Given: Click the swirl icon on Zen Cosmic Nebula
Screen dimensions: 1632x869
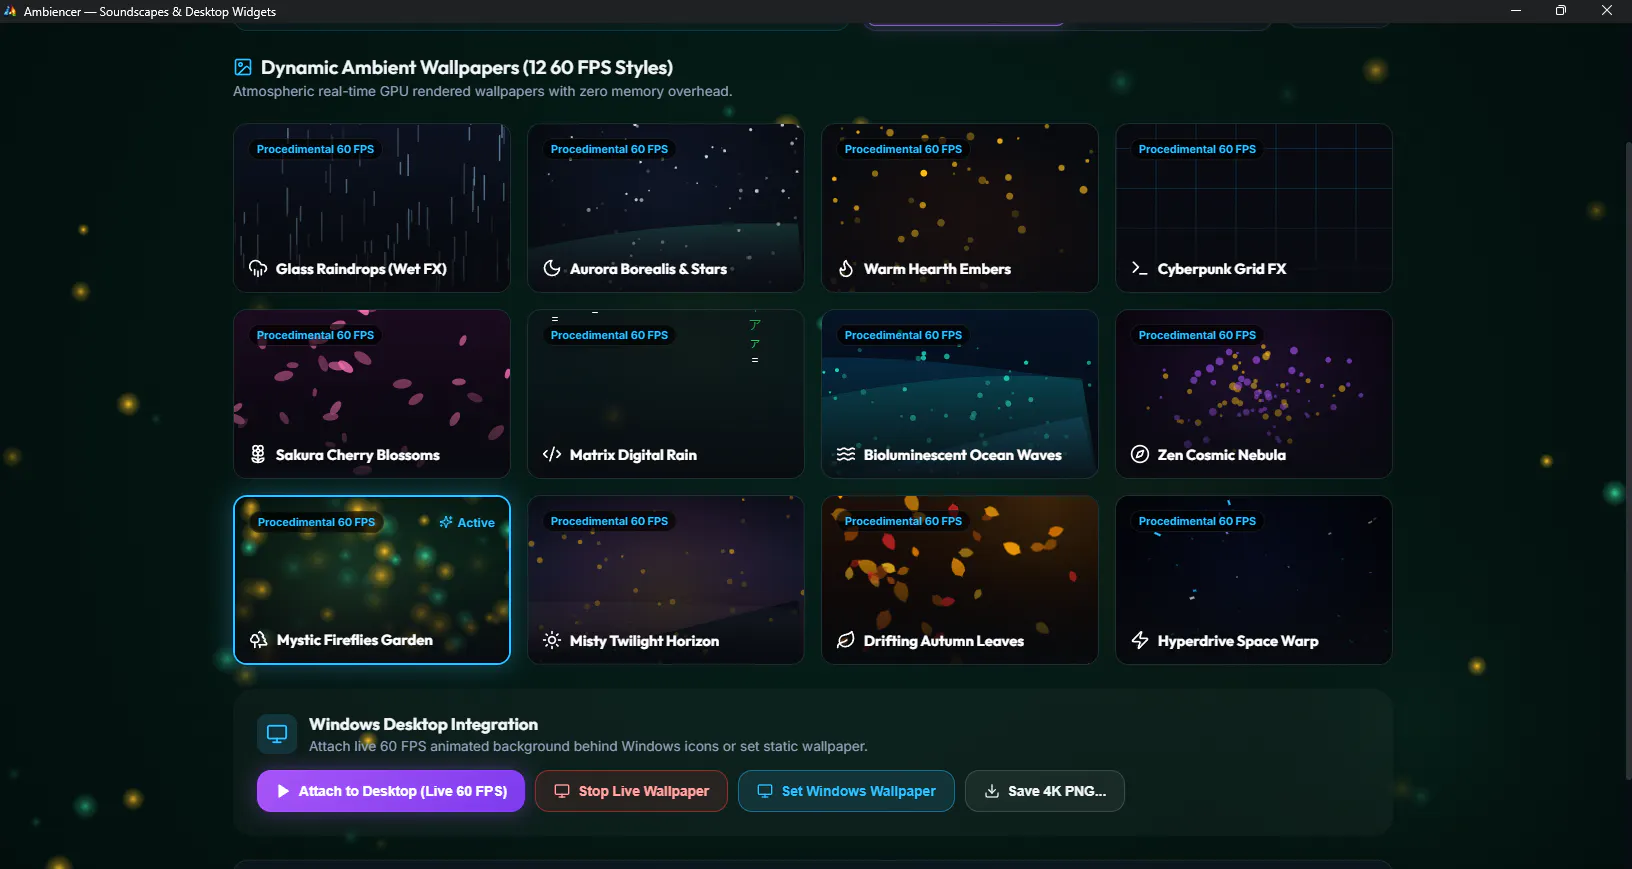Looking at the screenshot, I should point(1140,455).
